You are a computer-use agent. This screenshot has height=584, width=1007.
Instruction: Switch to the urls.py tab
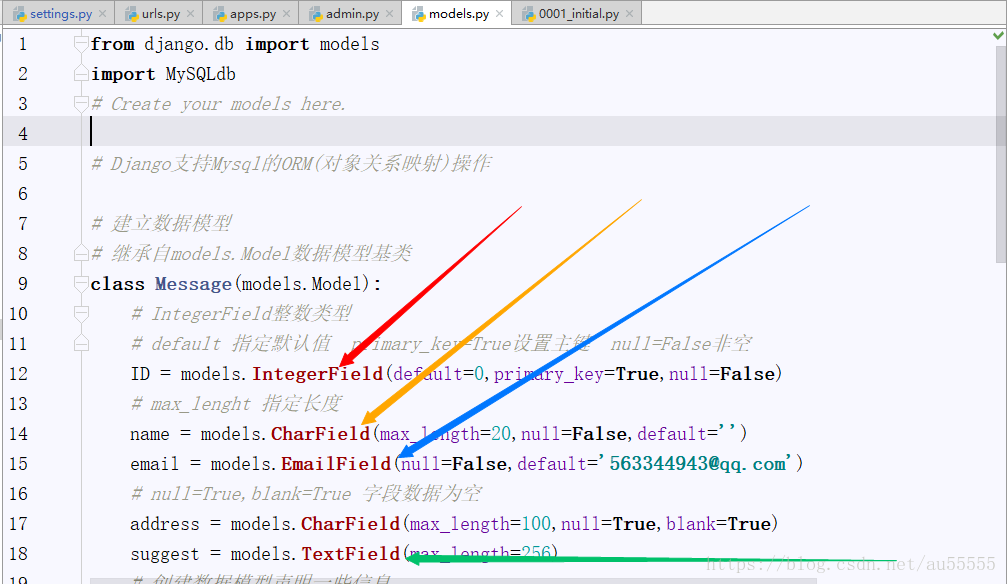coord(159,13)
